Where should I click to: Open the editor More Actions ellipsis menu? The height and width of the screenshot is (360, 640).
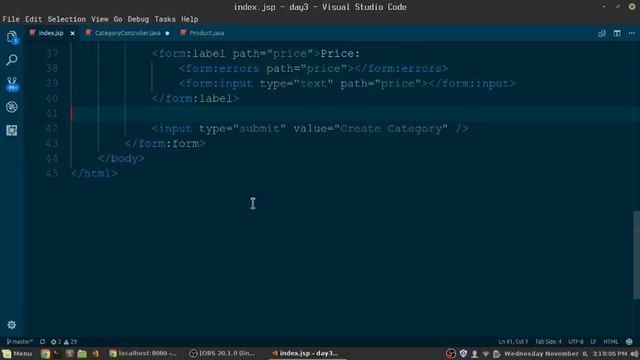[631, 33]
